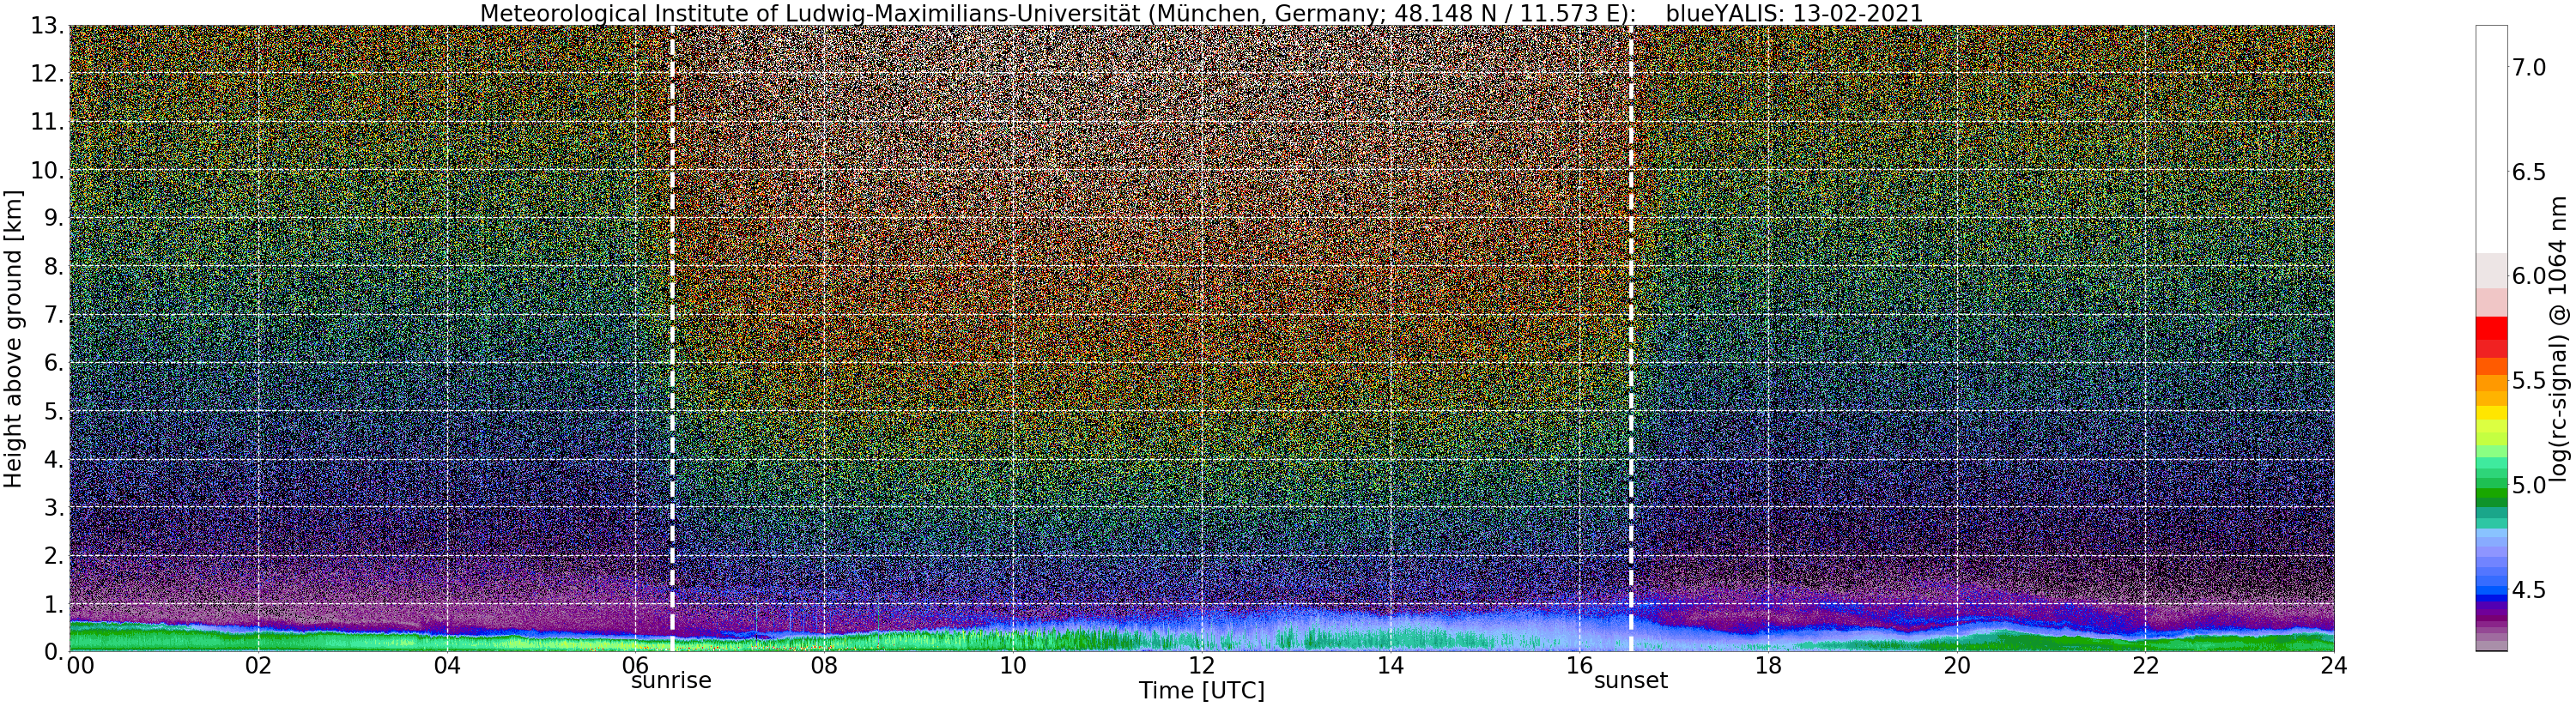
Task: Click the '04' tick on the time axis
Action: [447, 665]
